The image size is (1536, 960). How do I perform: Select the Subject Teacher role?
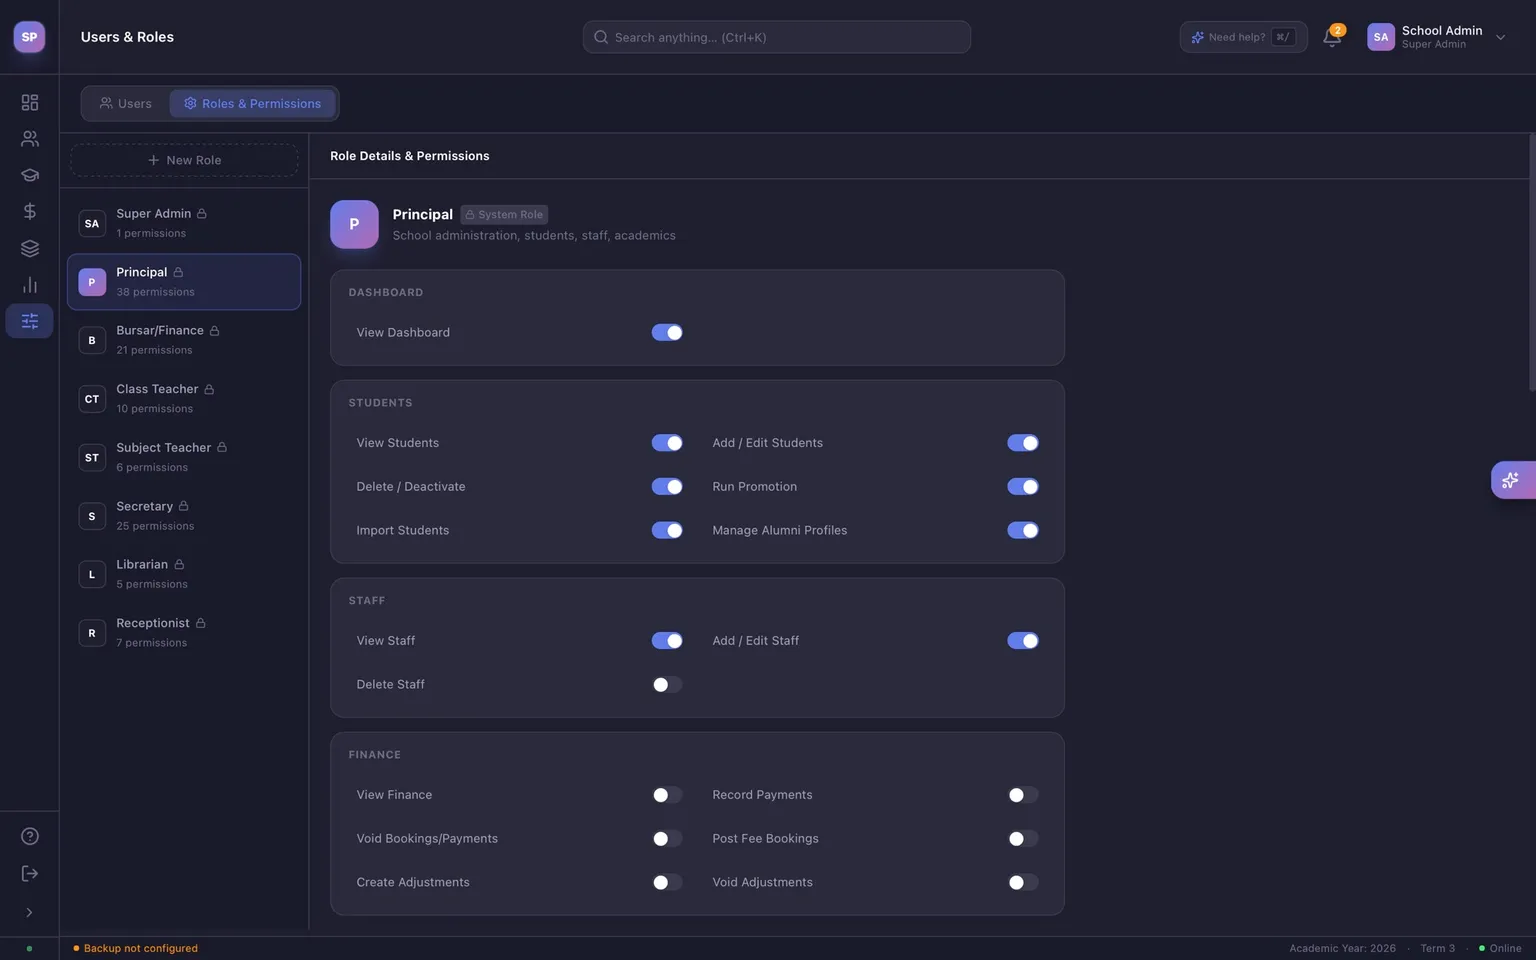184,457
